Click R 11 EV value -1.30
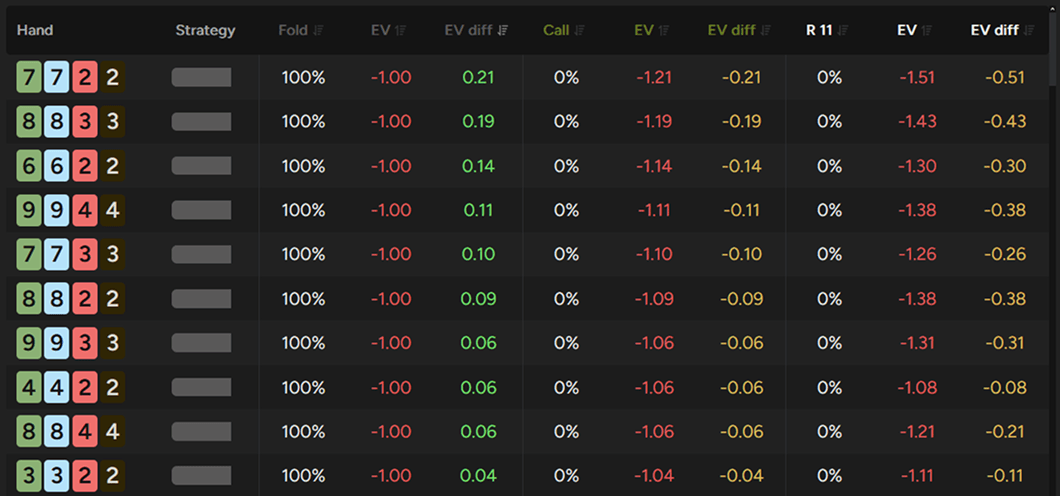Image resolution: width=1060 pixels, height=496 pixels. pyautogui.click(x=917, y=166)
